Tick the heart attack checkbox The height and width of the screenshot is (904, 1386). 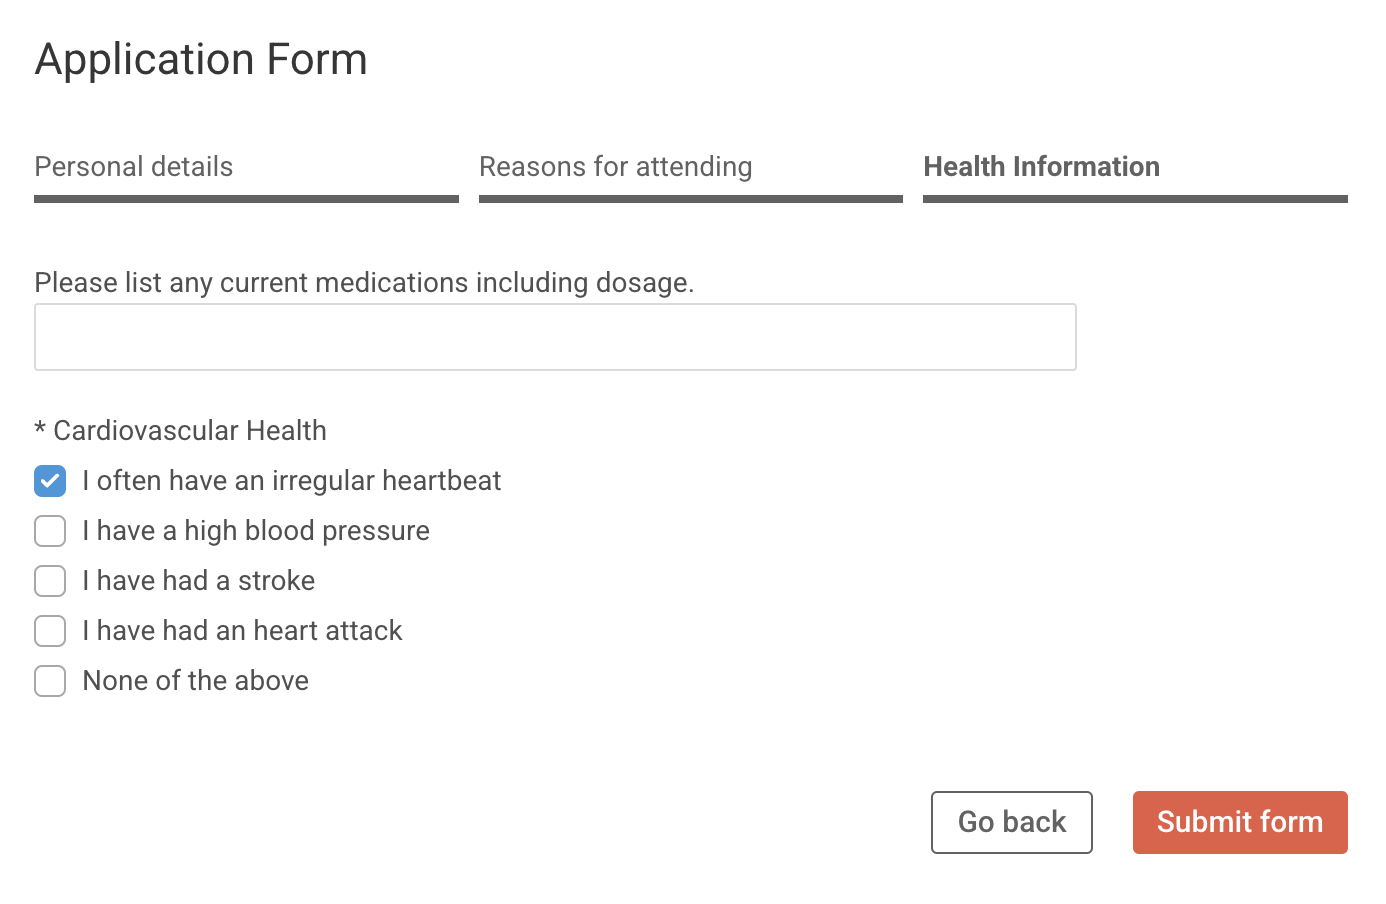pyautogui.click(x=50, y=631)
